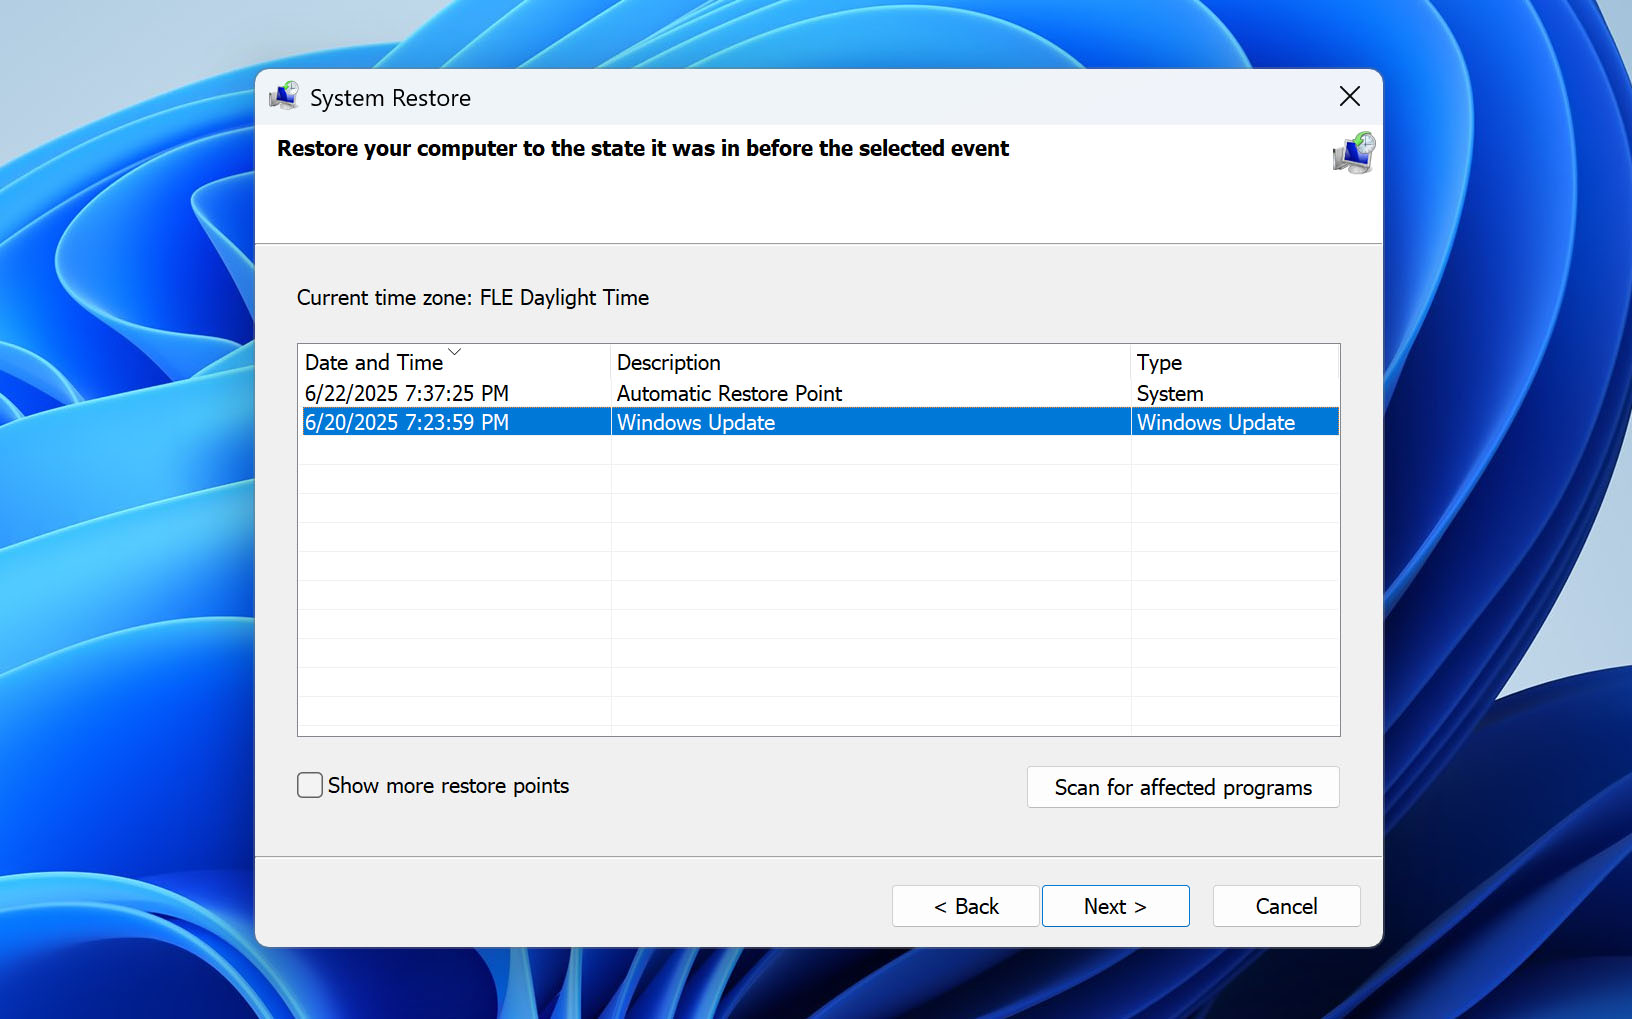Sort by the Type column header
The image size is (1632, 1019).
pyautogui.click(x=1234, y=362)
